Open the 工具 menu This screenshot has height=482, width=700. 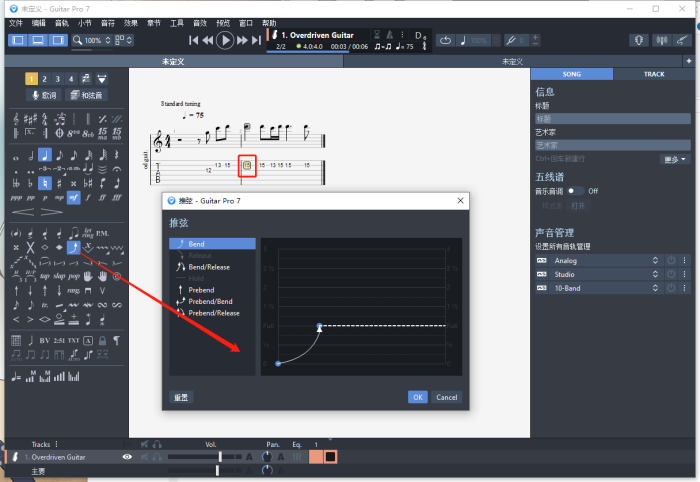[x=176, y=22]
